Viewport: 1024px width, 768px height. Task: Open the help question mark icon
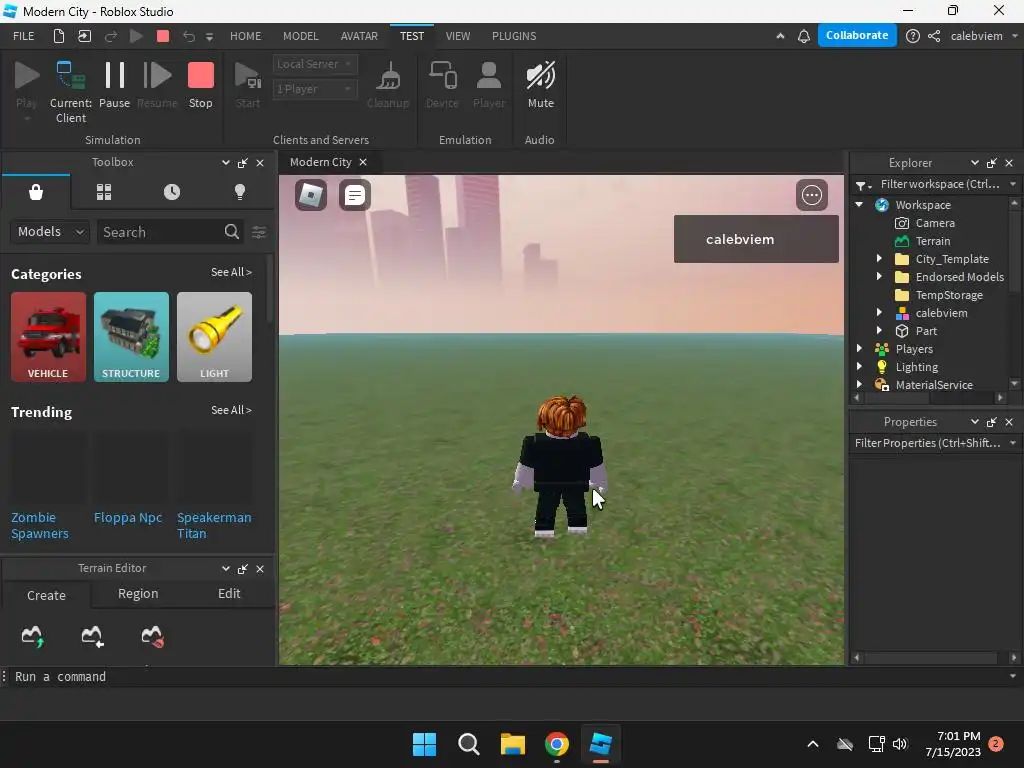[x=913, y=36]
